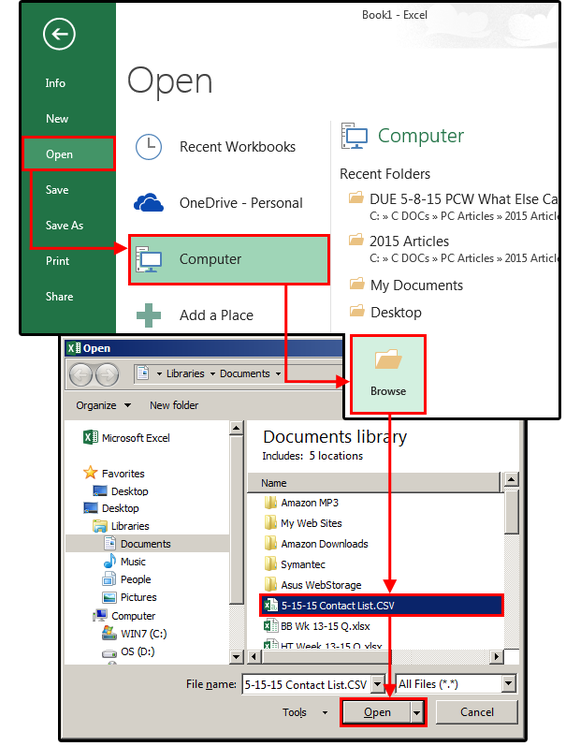Click the WIN7 (C:) drive icon
Viewport: 580px width, 746px height.
click(109, 633)
